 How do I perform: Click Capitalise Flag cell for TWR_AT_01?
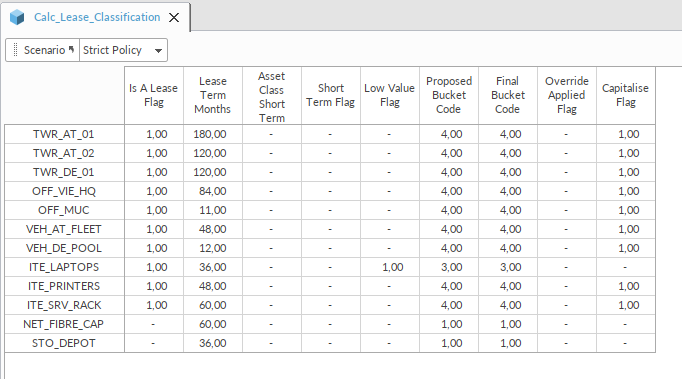[626, 134]
